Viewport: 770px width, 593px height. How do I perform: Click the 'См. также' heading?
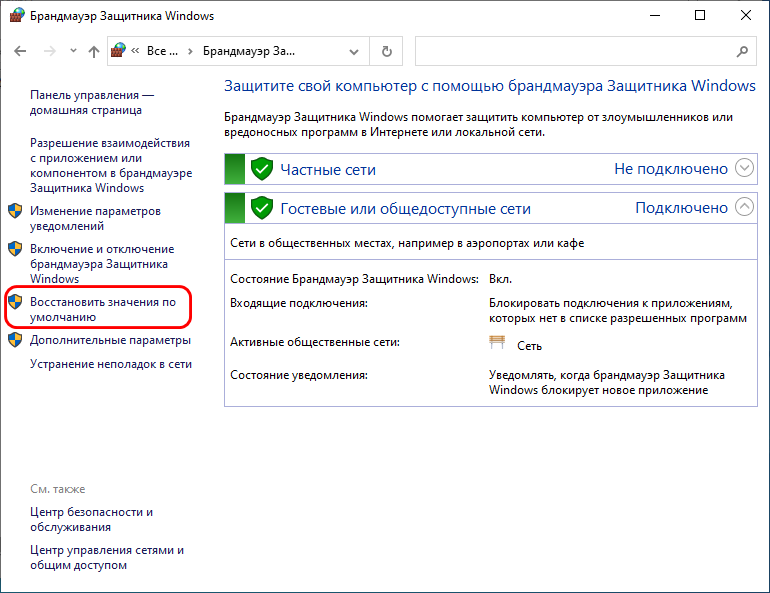(57, 489)
